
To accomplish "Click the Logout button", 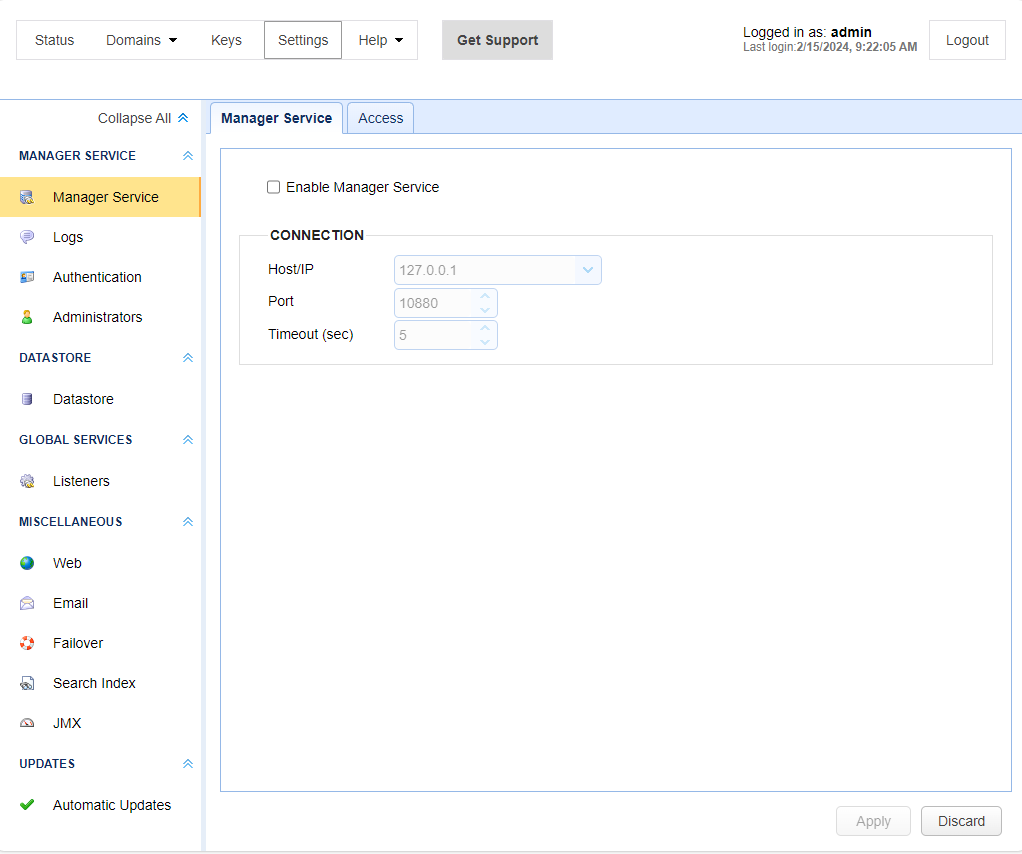I will (966, 40).
